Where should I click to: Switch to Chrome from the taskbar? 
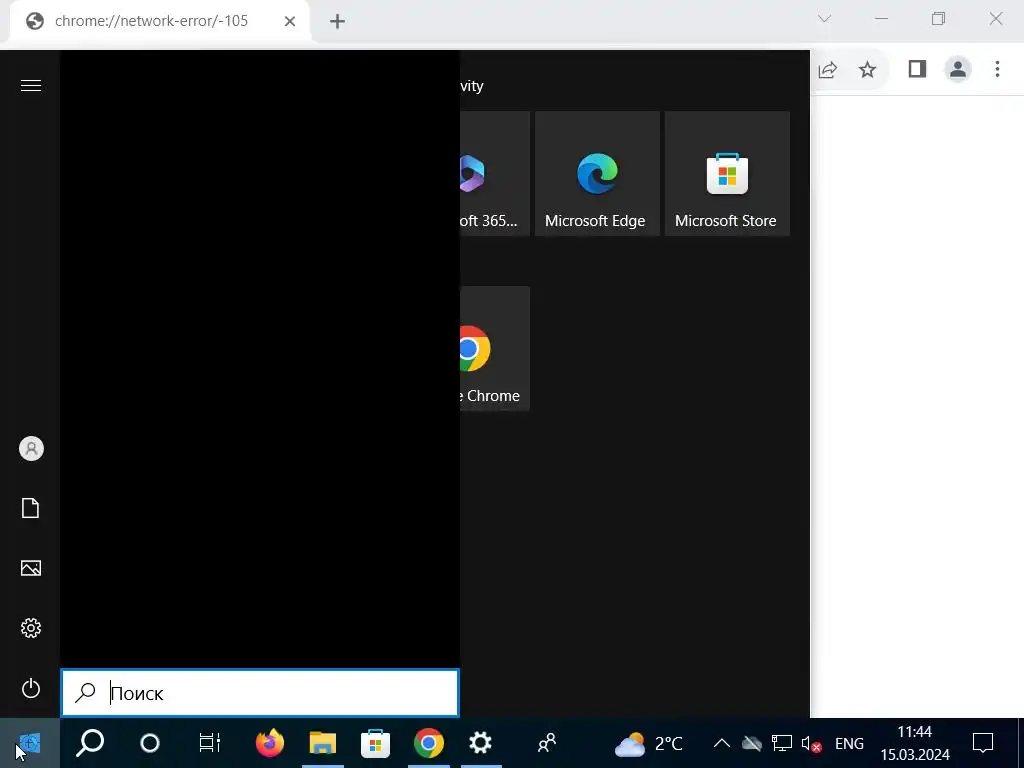(428, 743)
